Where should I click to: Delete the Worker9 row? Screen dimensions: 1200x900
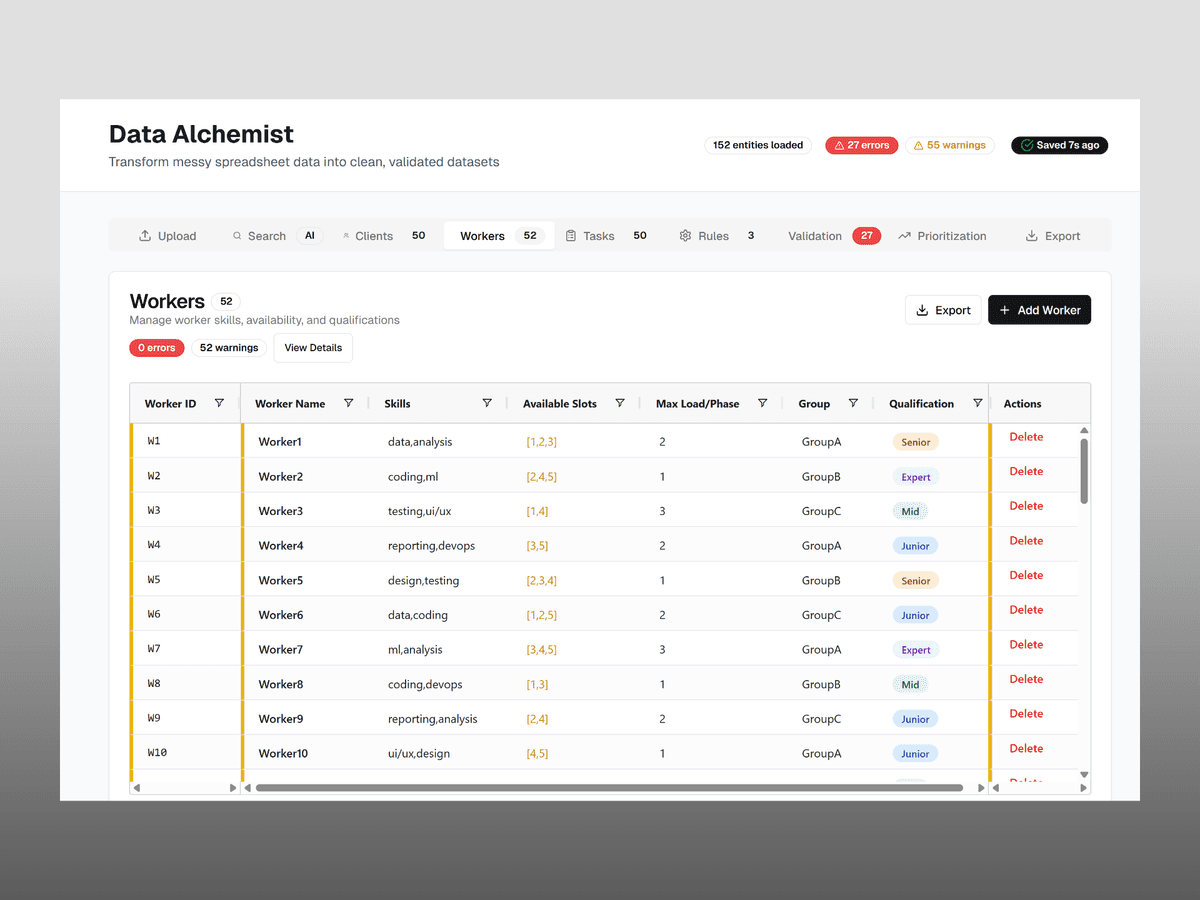tap(1026, 714)
